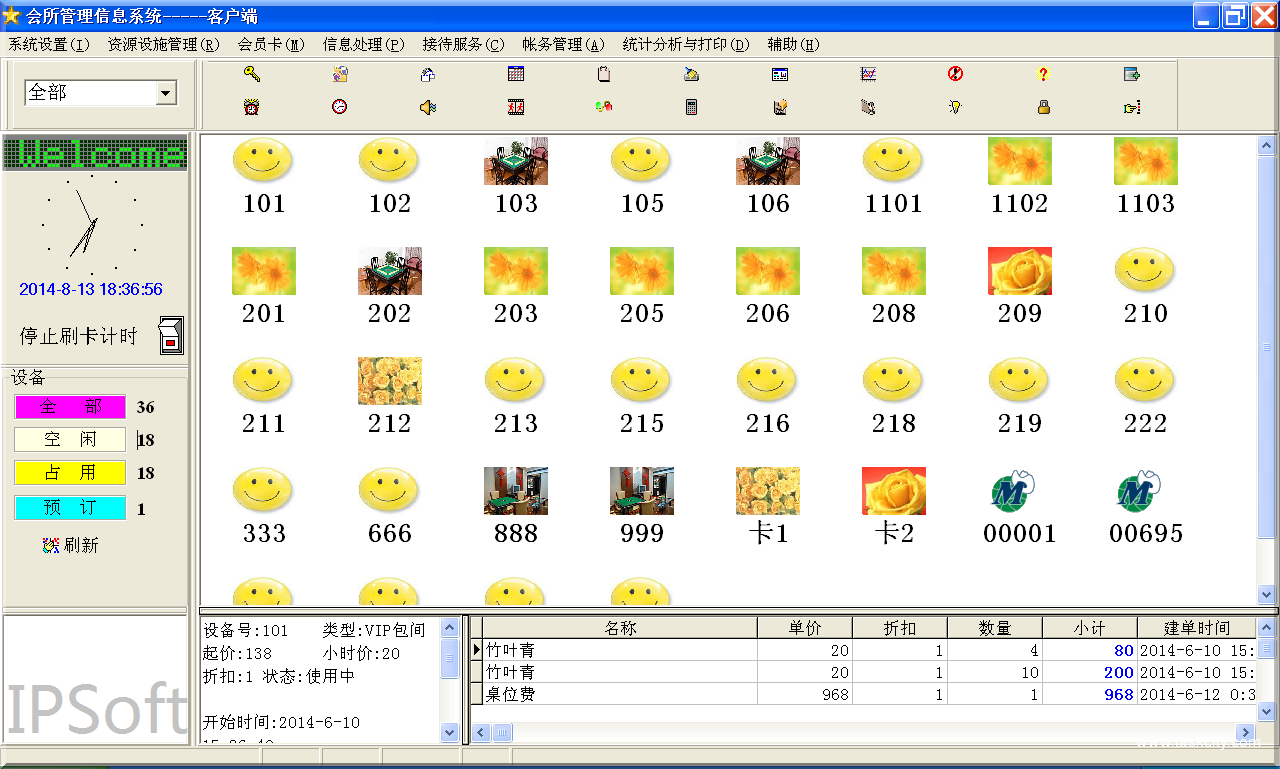Click the exit-door icon at toolbar end
Screen dimensions: 1280x769
coord(1132,74)
